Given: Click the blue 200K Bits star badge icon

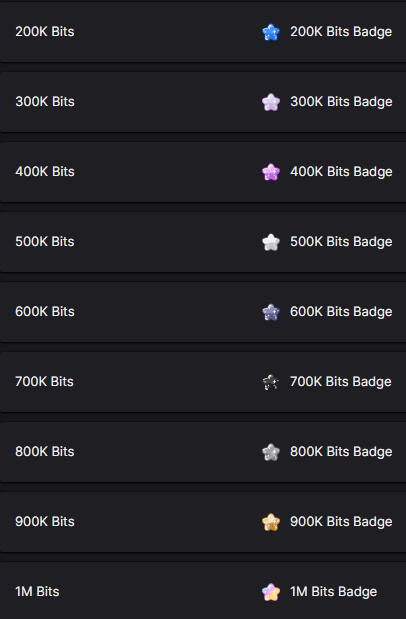Looking at the screenshot, I should coord(271,32).
